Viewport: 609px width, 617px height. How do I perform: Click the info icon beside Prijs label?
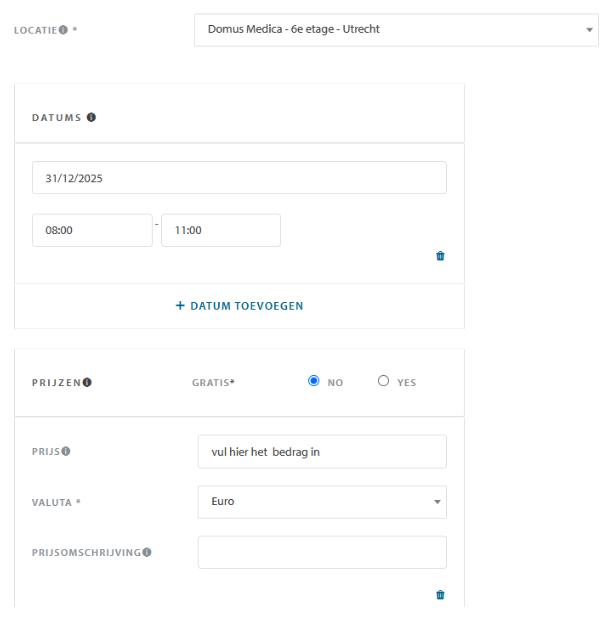[x=66, y=451]
